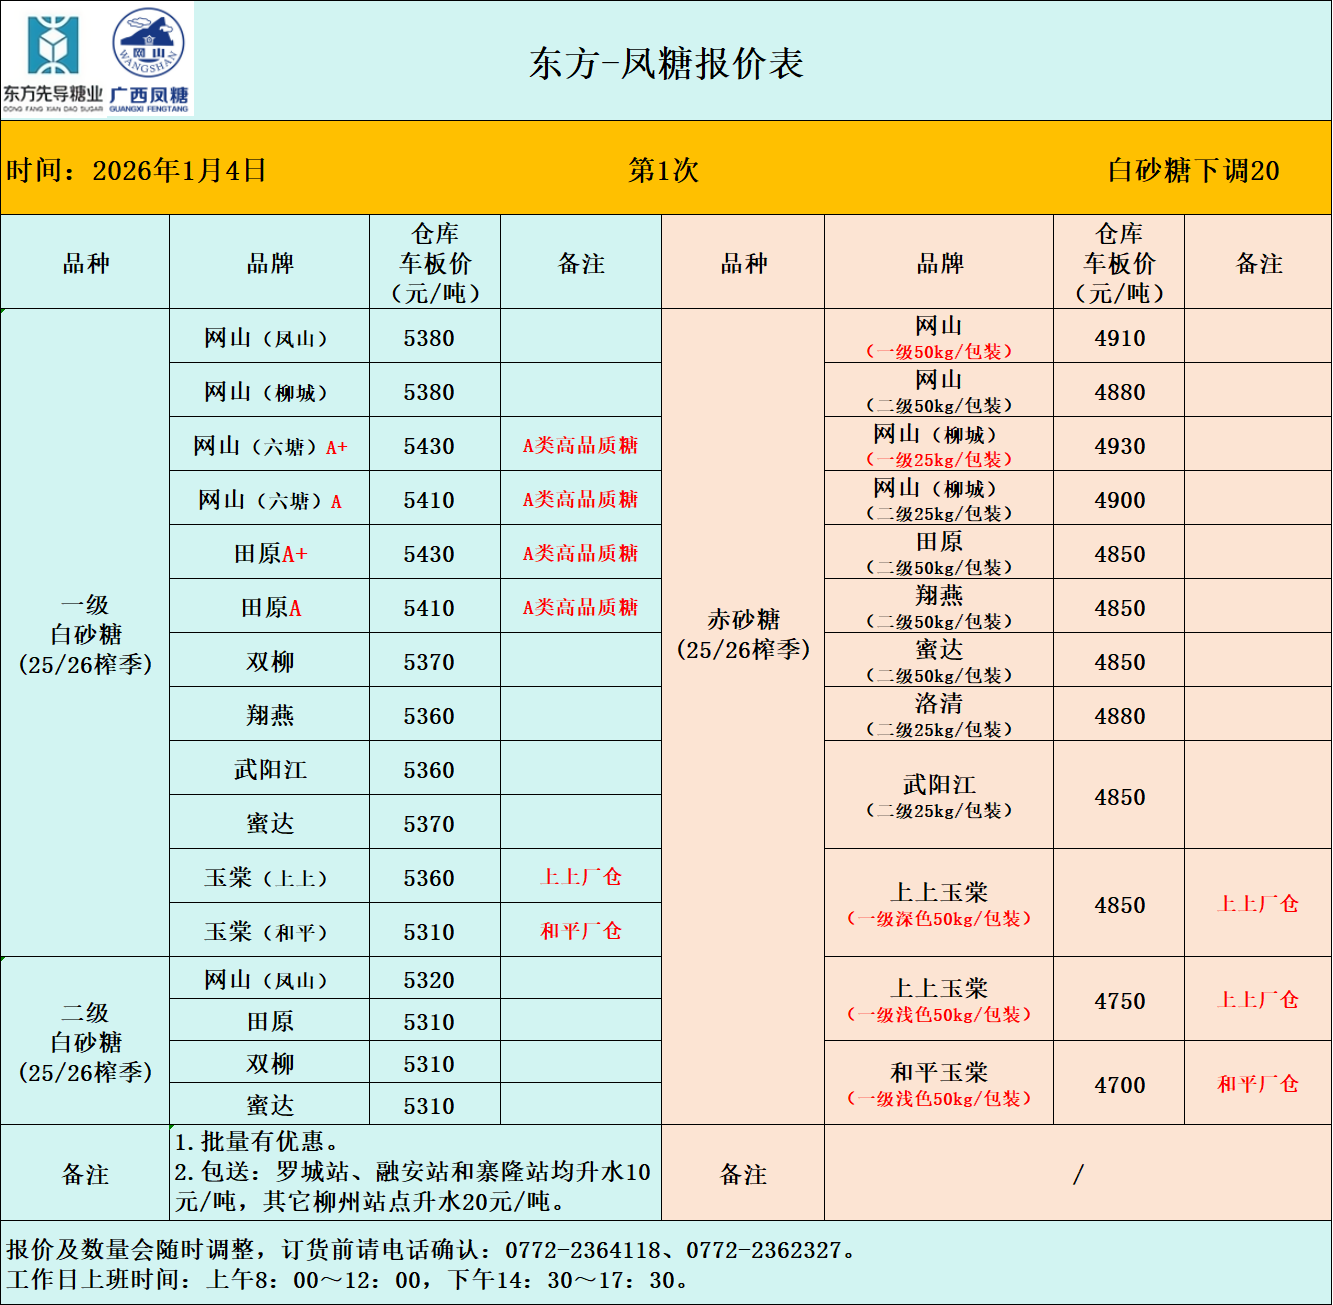Select the 网山（六塘）A+ brand cell
The image size is (1333, 1305).
tap(270, 446)
